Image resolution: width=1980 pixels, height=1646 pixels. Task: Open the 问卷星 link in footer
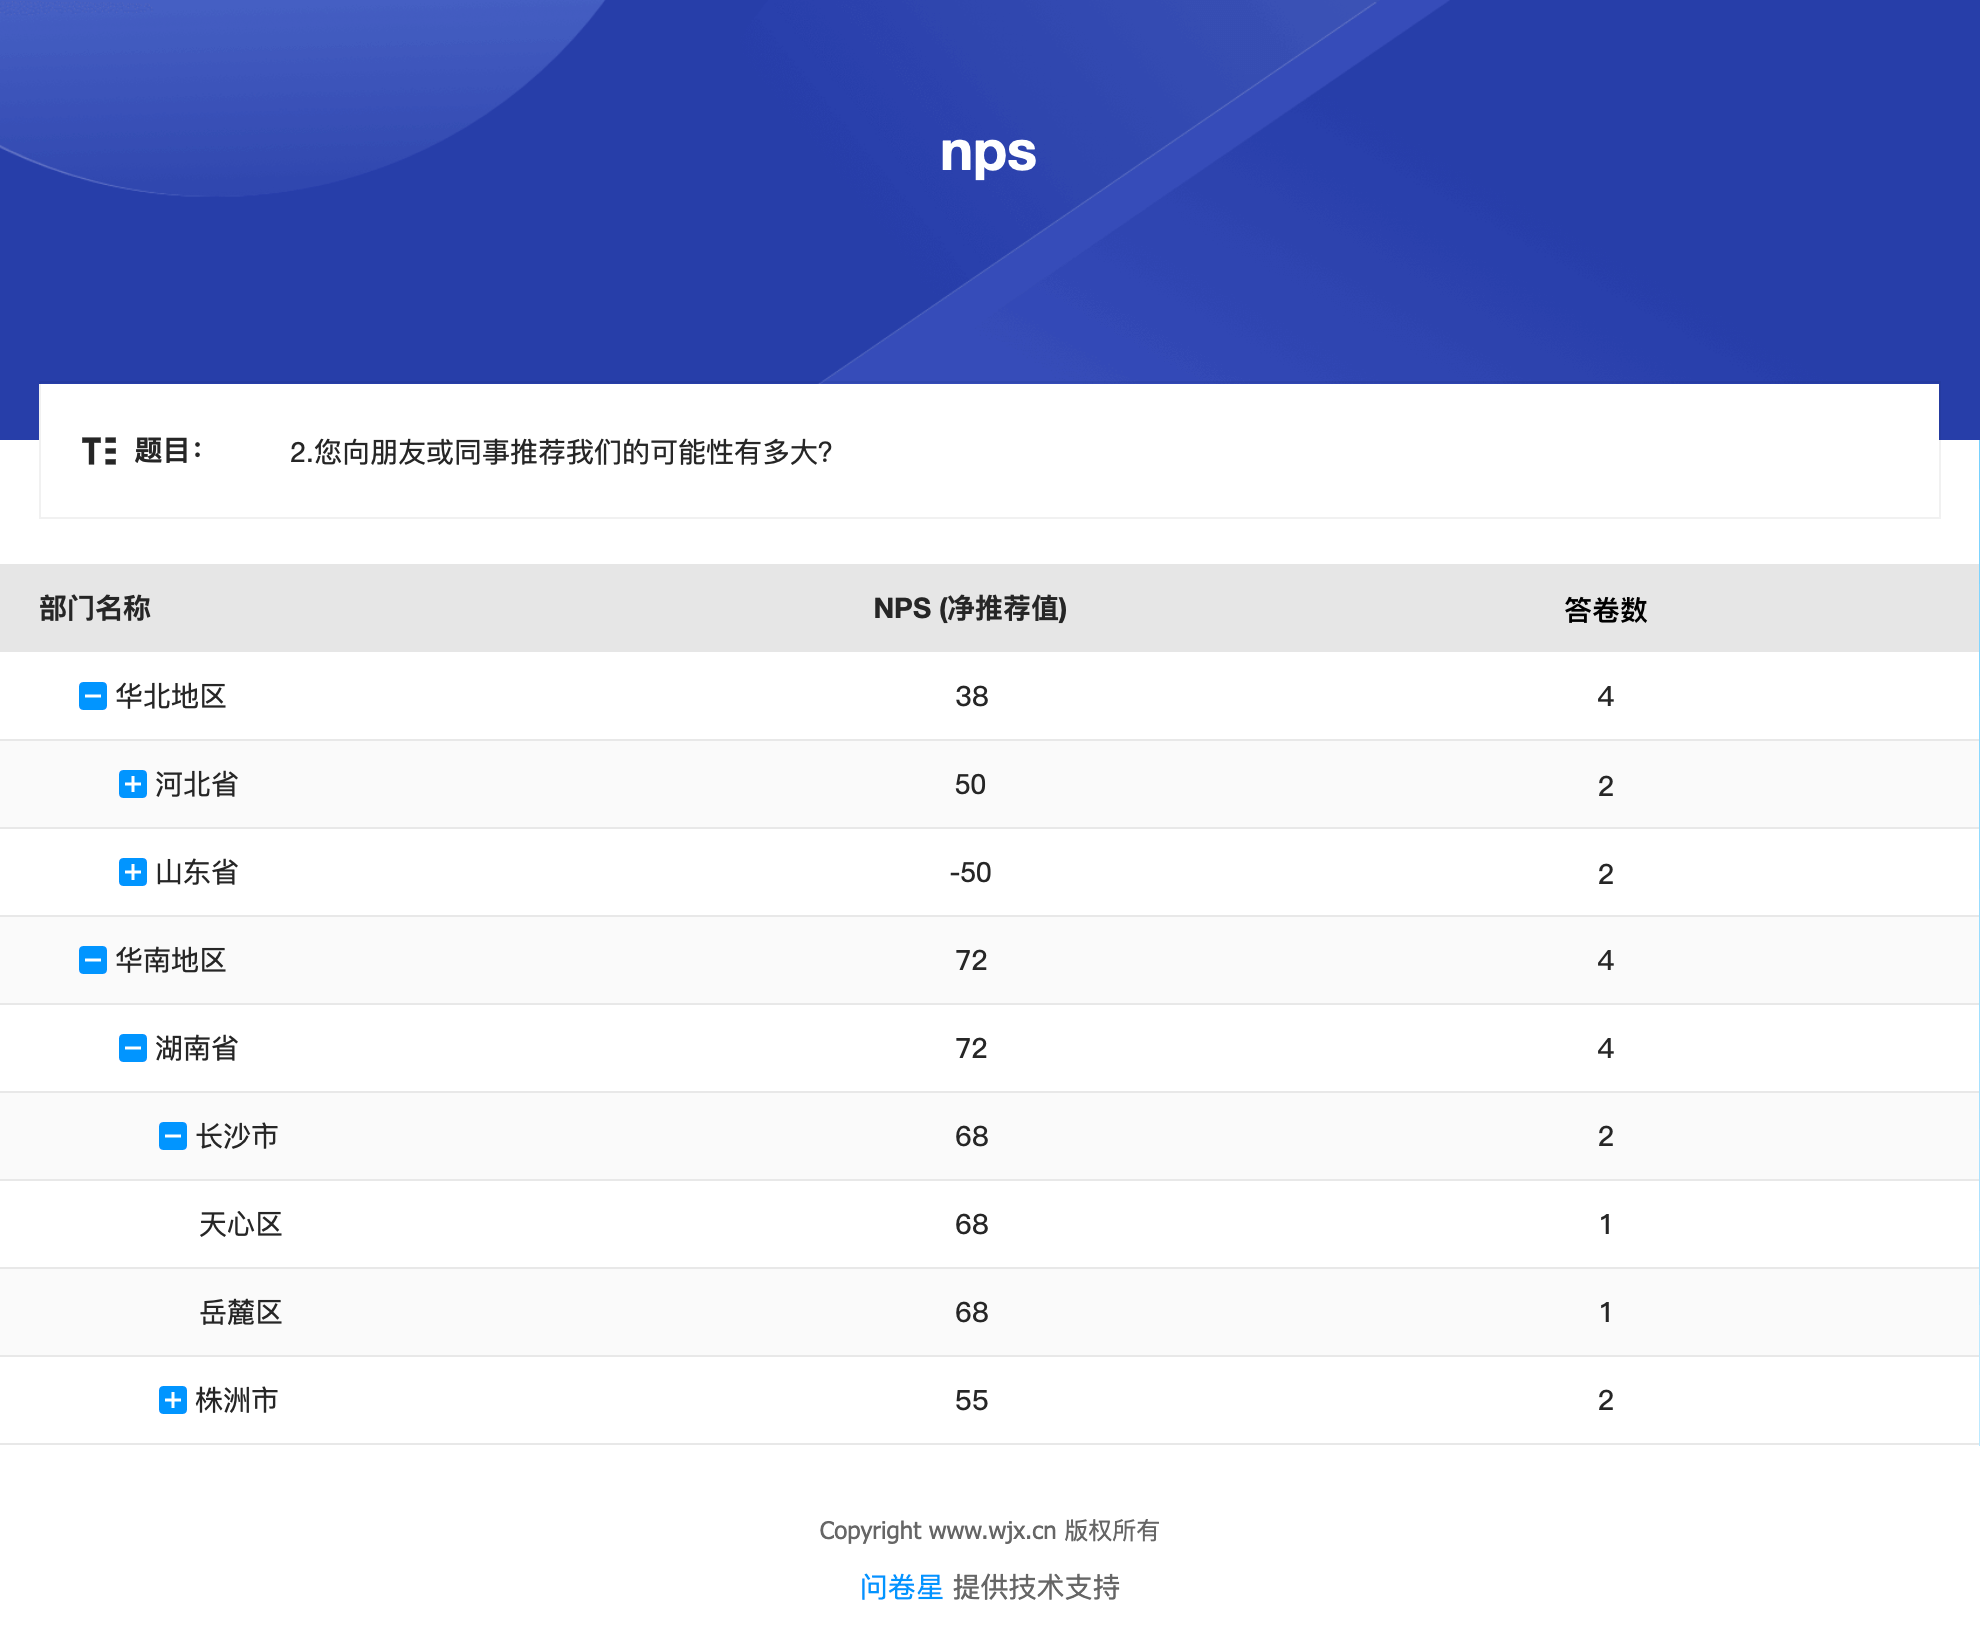[x=900, y=1587]
